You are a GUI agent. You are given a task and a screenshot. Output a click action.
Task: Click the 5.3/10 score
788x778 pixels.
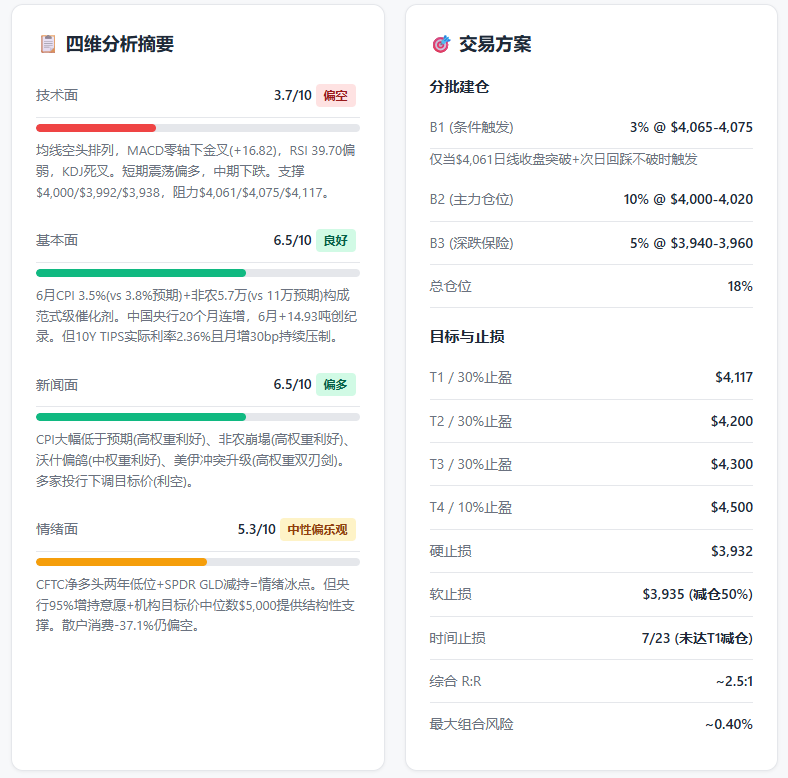(257, 529)
